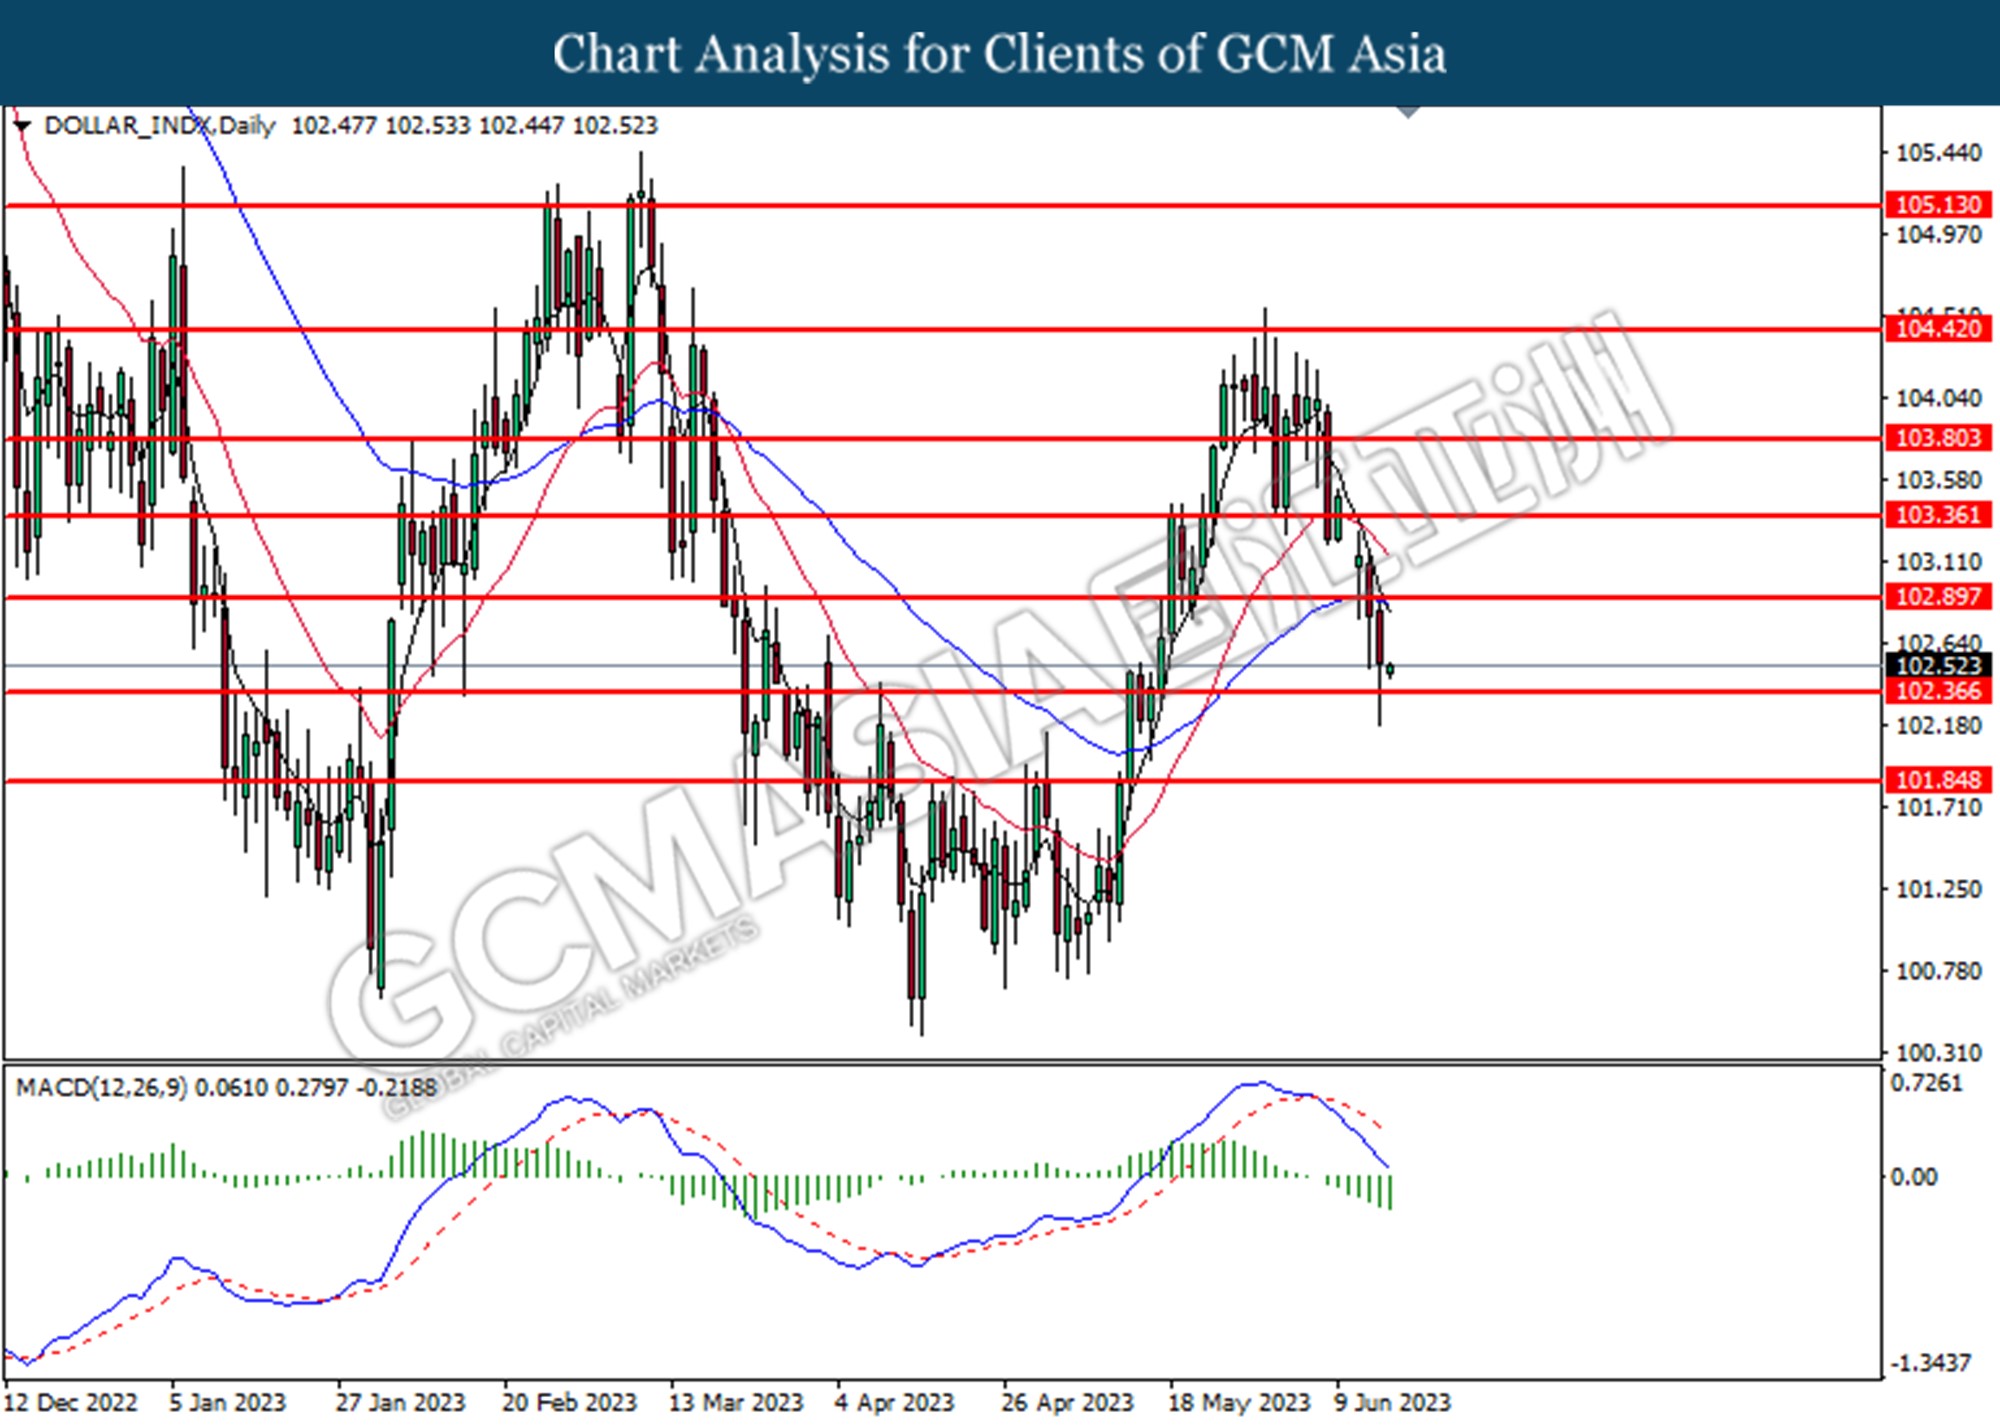Click the 104.040 price scale value
Viewport: 2000px width, 1428px height.
coord(1938,398)
